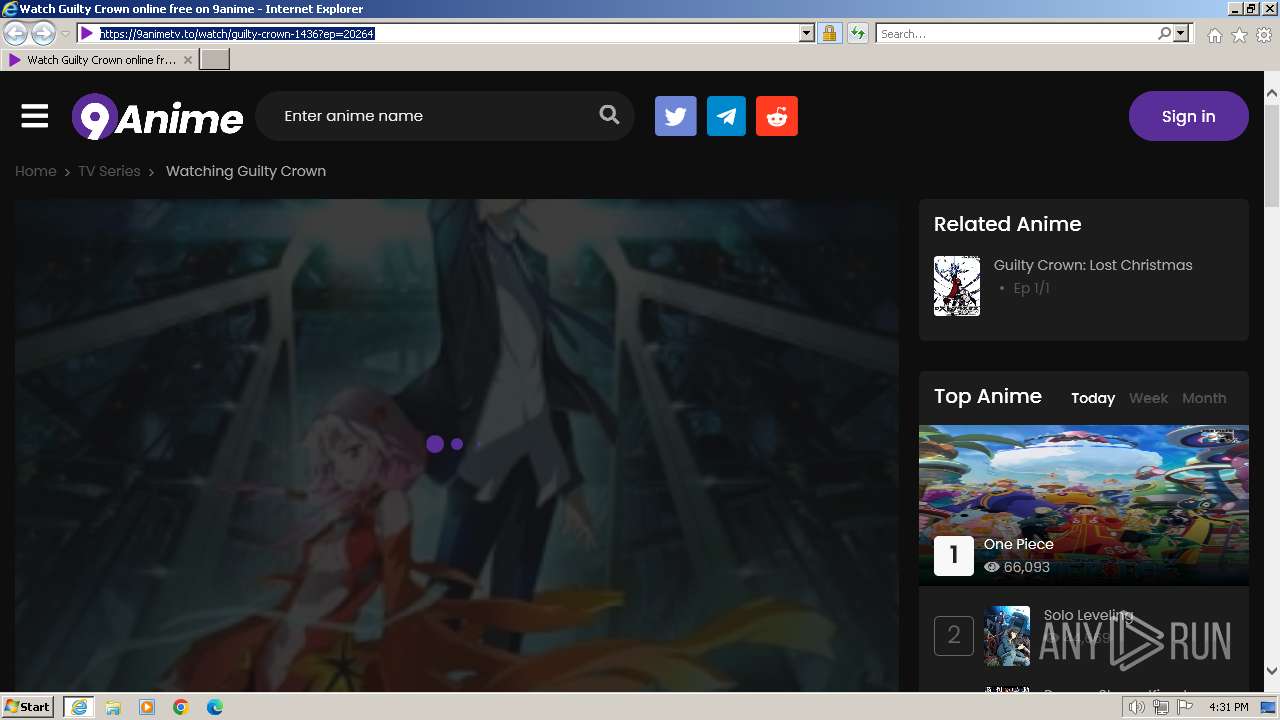Open the media player taskbar icon
The image size is (1280, 720).
pyautogui.click(x=147, y=707)
